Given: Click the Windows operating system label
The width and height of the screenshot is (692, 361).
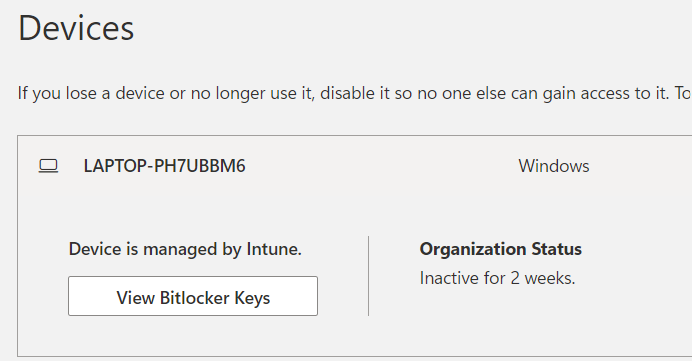Looking at the screenshot, I should point(554,166).
